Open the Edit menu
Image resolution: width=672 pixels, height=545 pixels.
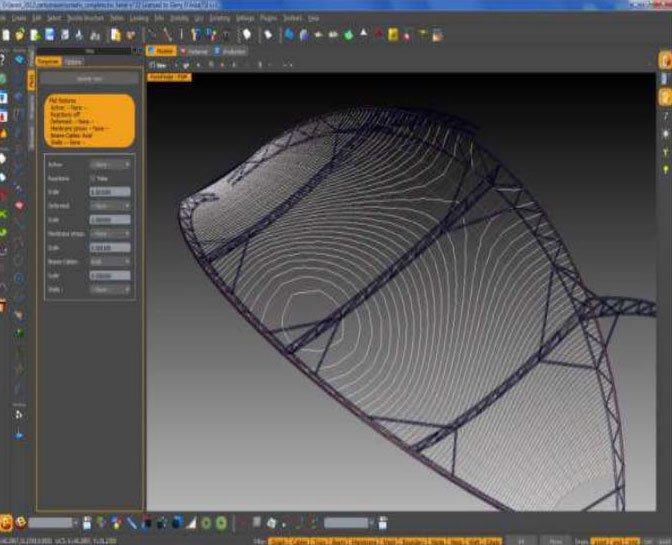pos(37,18)
